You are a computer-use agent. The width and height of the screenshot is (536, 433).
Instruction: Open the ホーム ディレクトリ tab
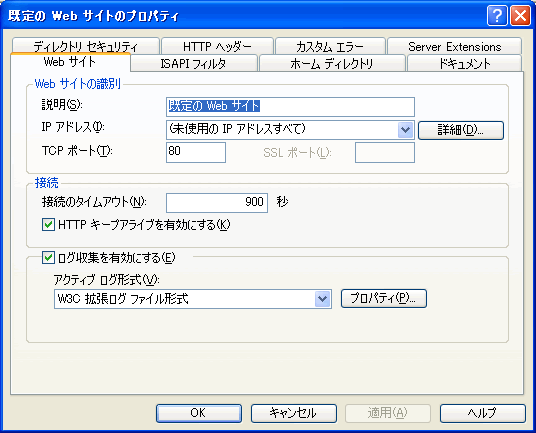pyautogui.click(x=332, y=63)
